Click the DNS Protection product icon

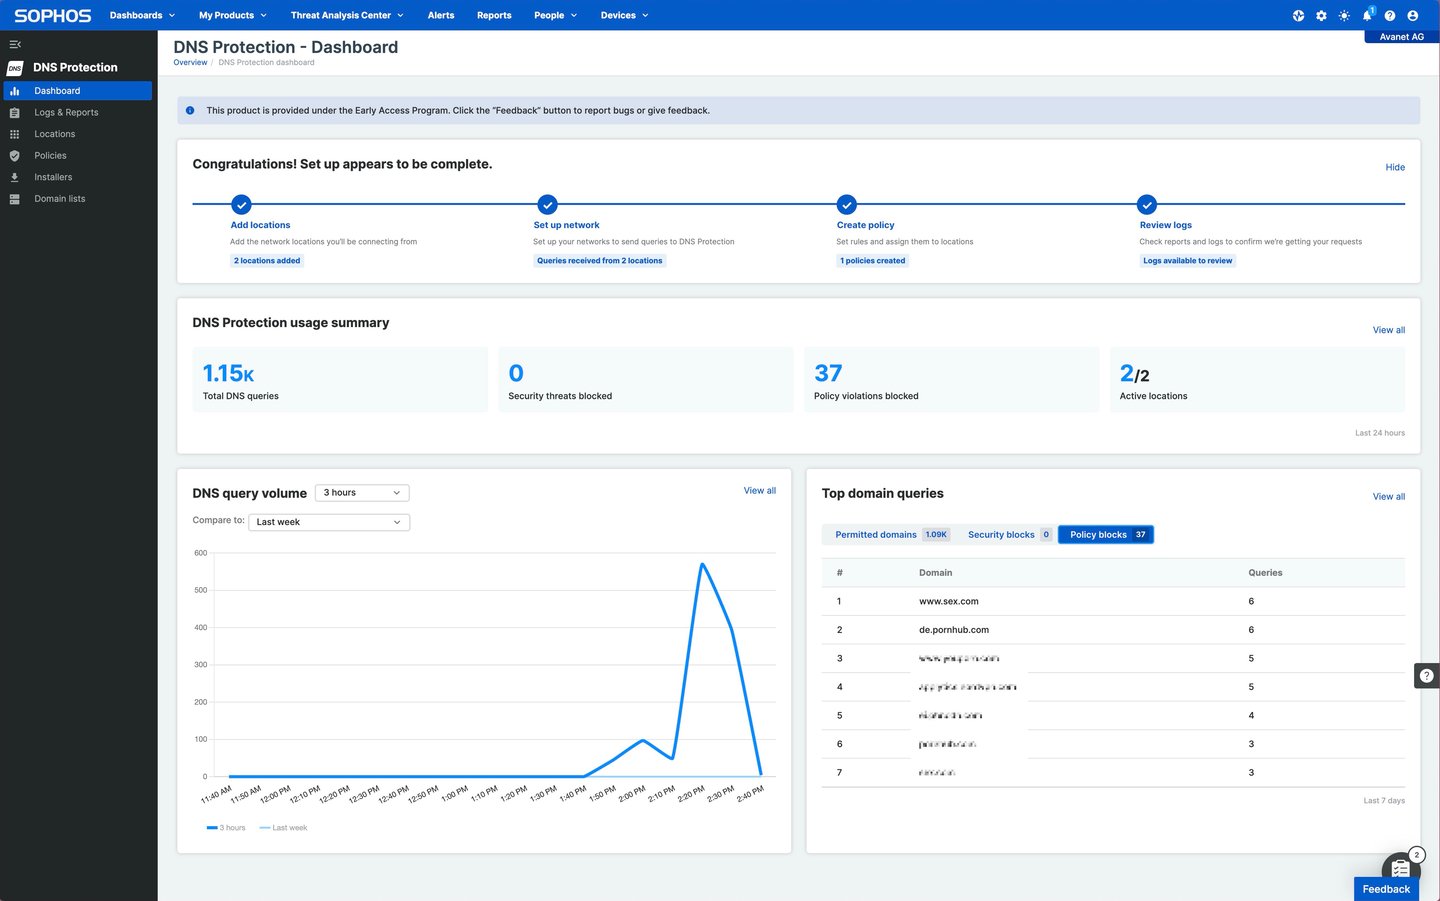tap(15, 68)
